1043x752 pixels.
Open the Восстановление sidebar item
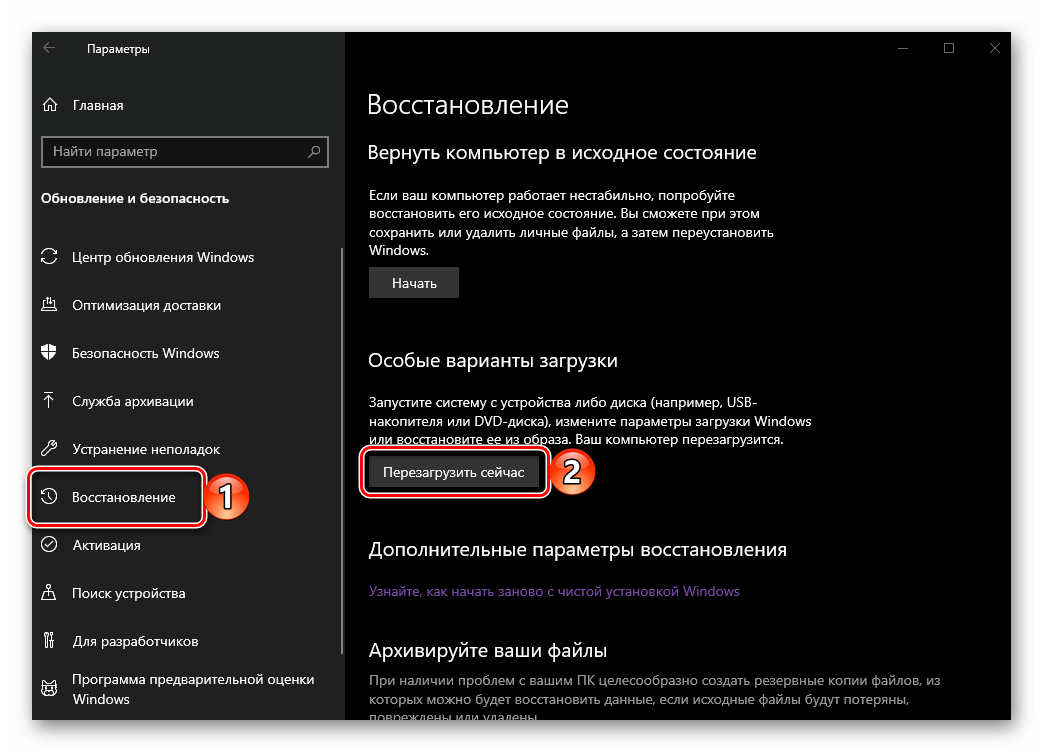123,497
